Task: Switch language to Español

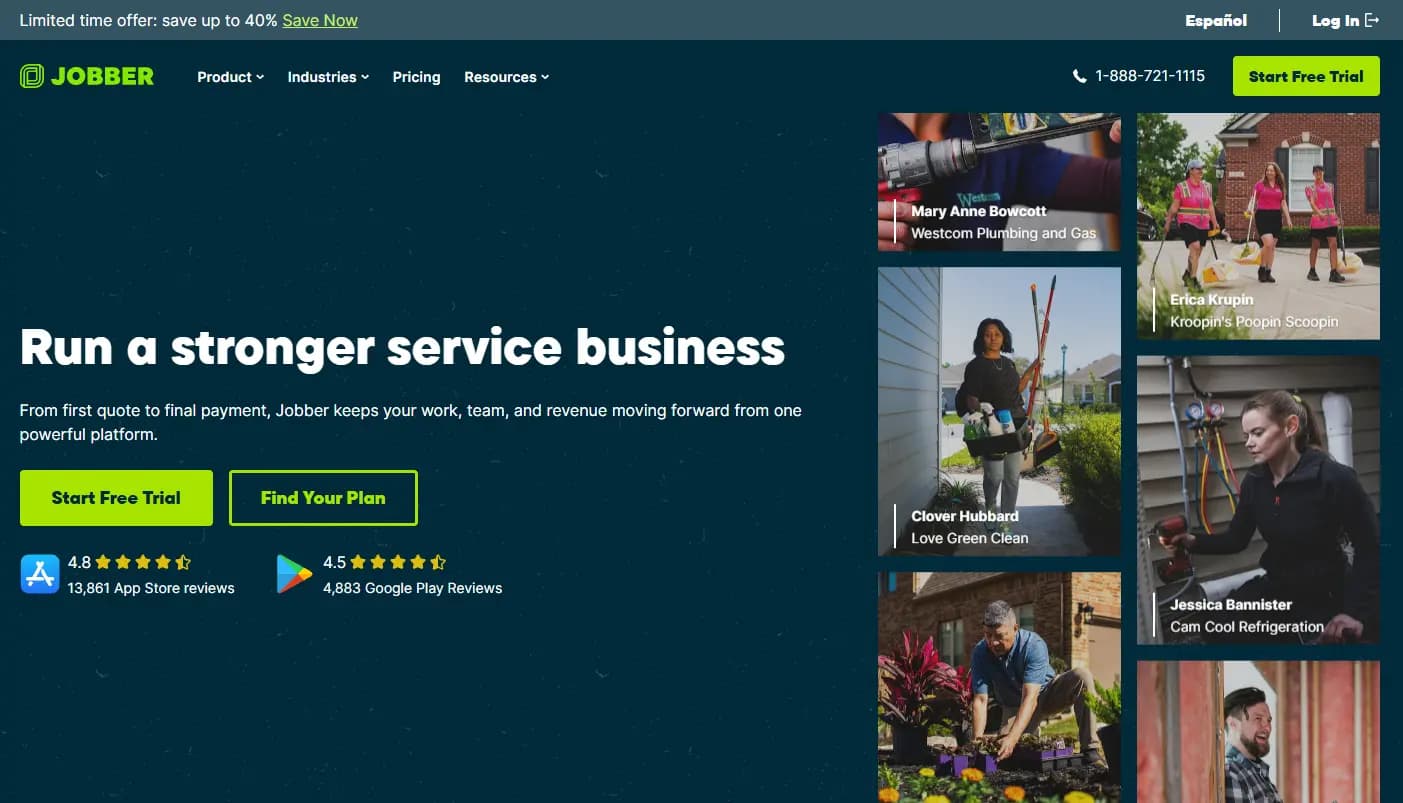Action: pyautogui.click(x=1216, y=20)
